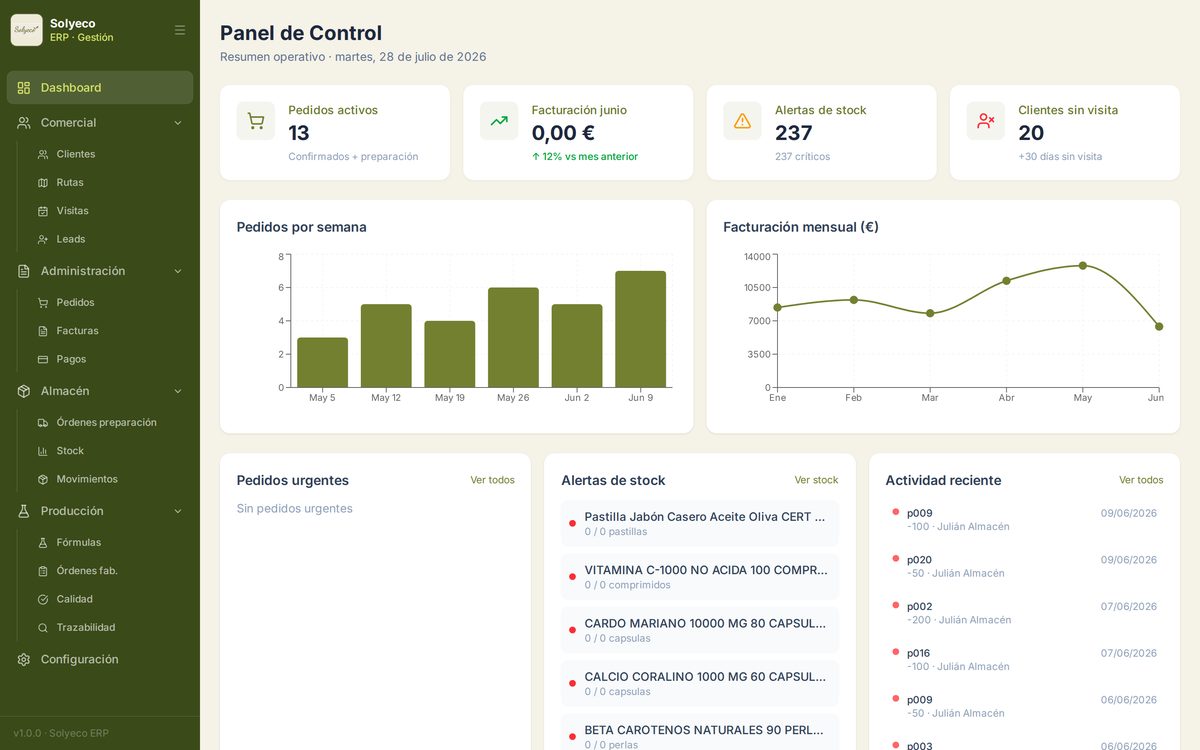Click the bar chart icon beside Stock

(43, 451)
